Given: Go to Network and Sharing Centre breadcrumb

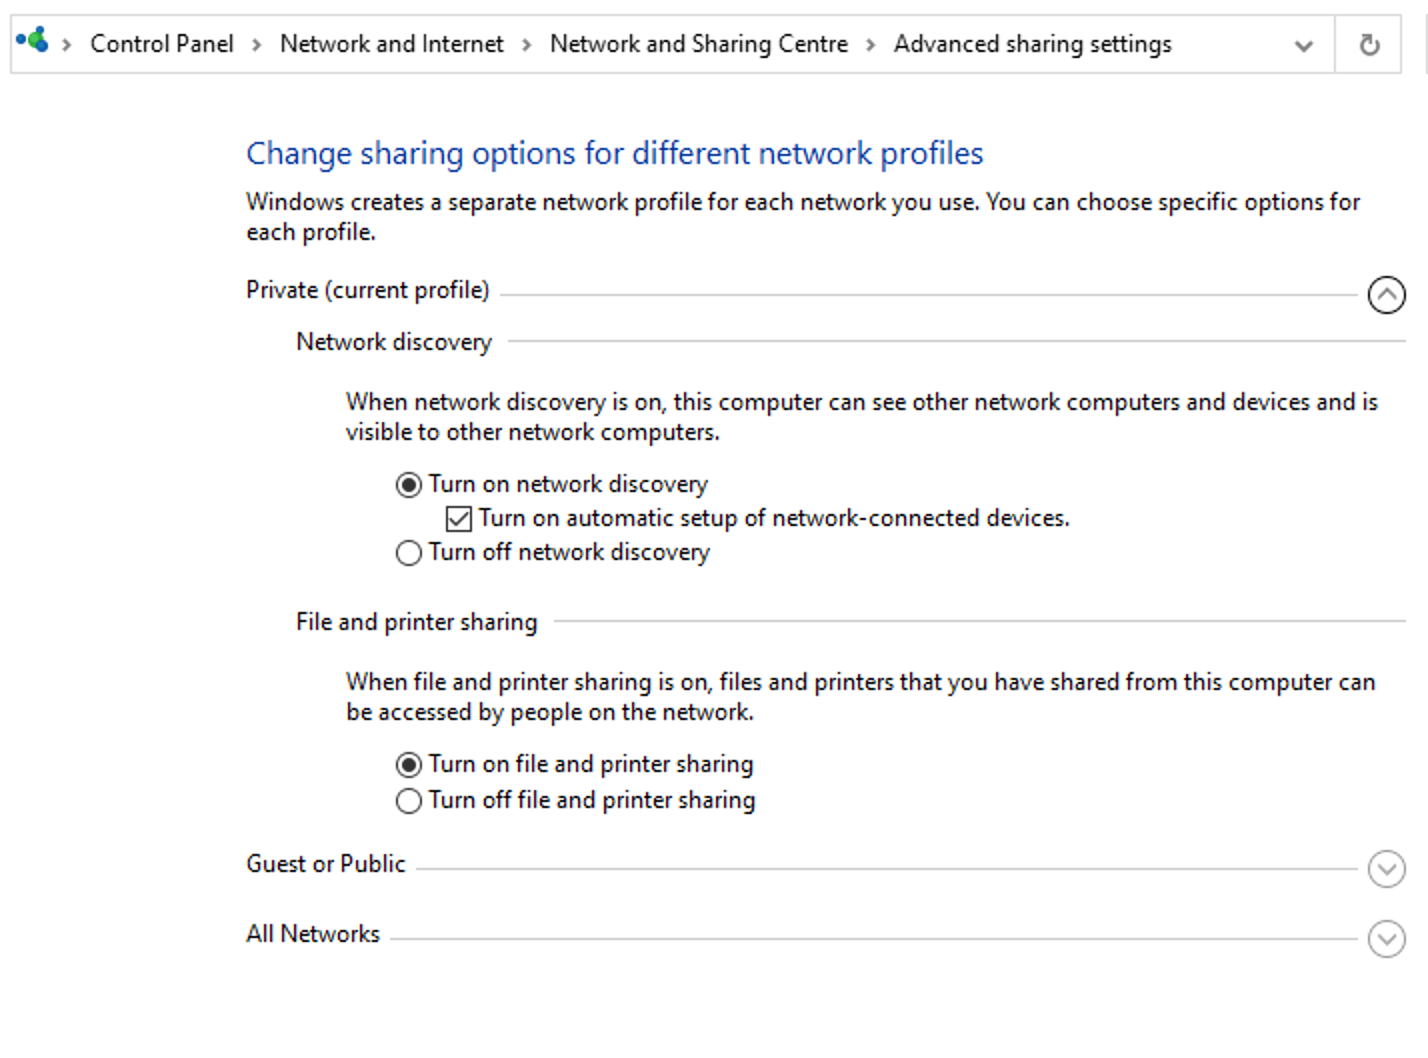Looking at the screenshot, I should (x=698, y=44).
